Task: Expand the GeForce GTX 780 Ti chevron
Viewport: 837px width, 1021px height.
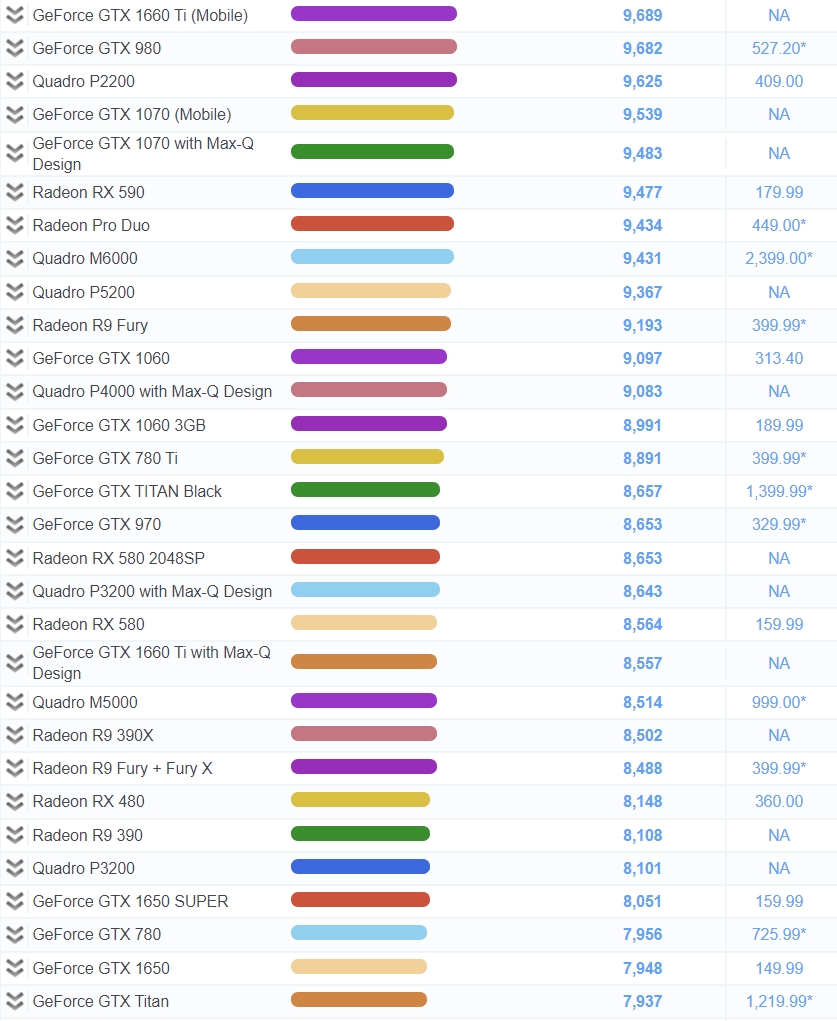Action: pos(14,458)
